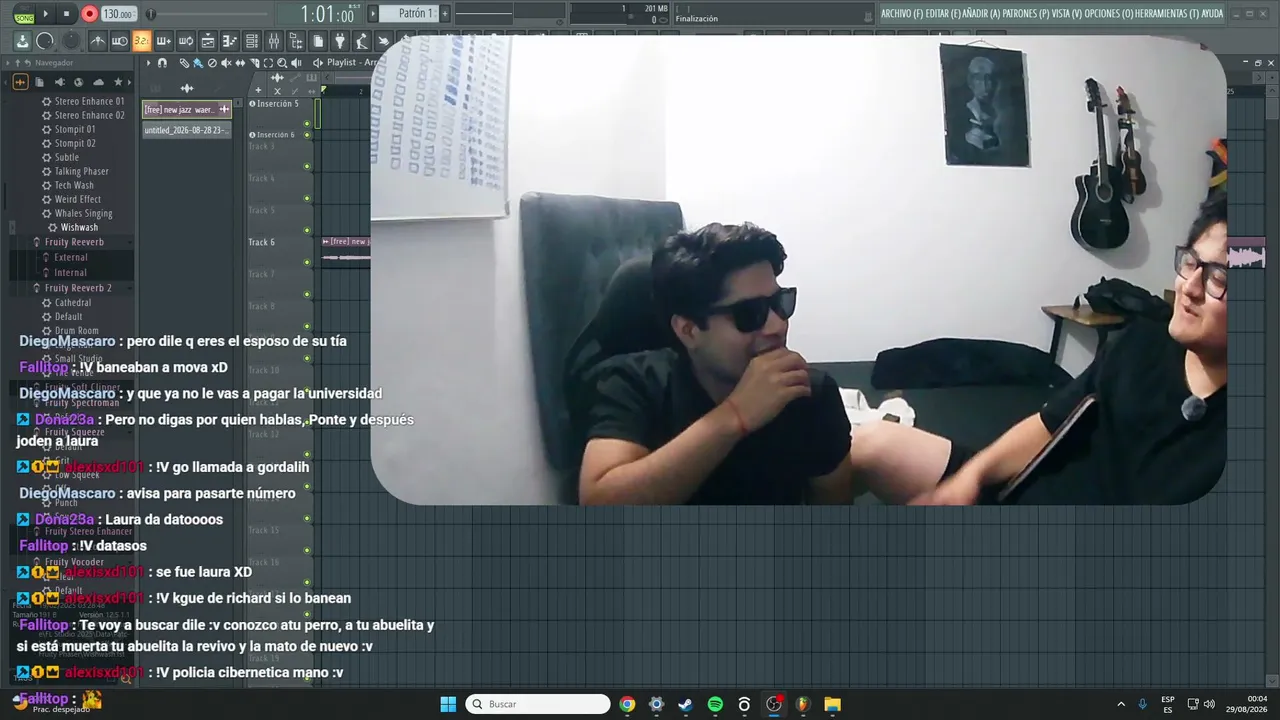Screen dimensions: 1280x720
Task: Click the arrow left of Patrón 1
Action: (373, 14)
